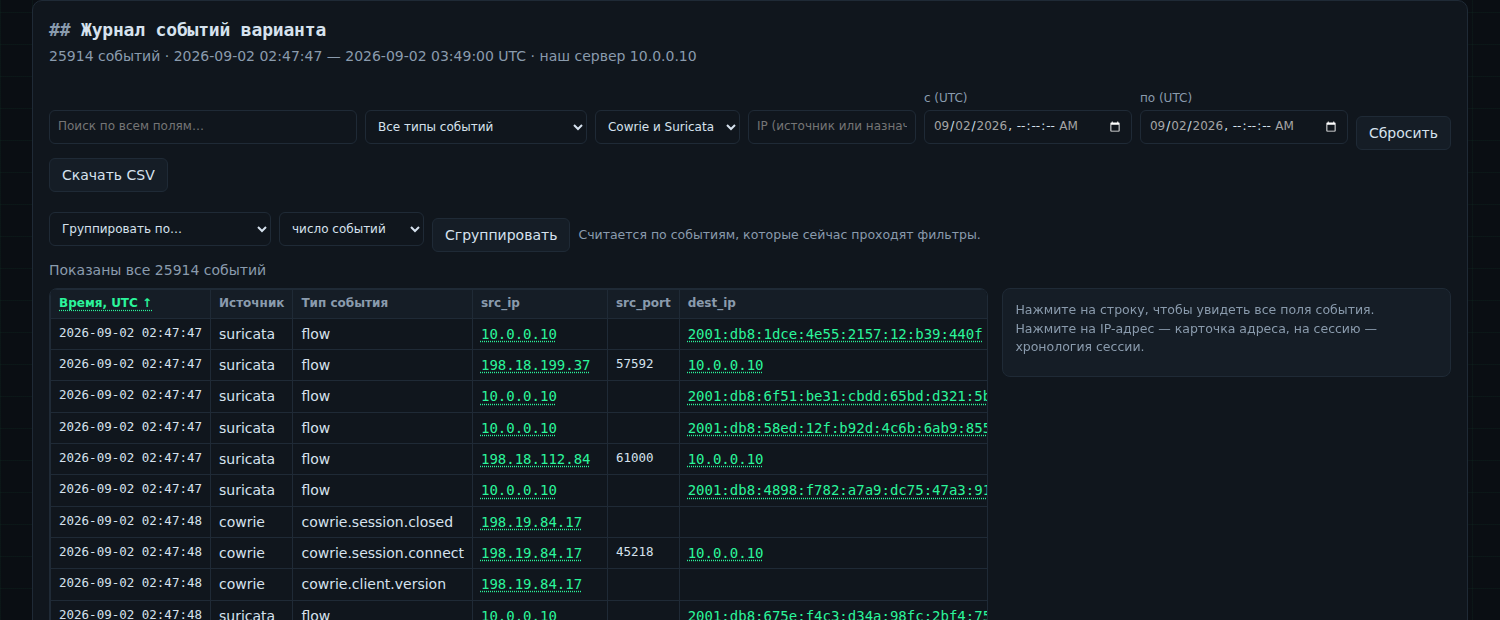Focus the IP address filter field
This screenshot has width=1500, height=620.
[832, 127]
